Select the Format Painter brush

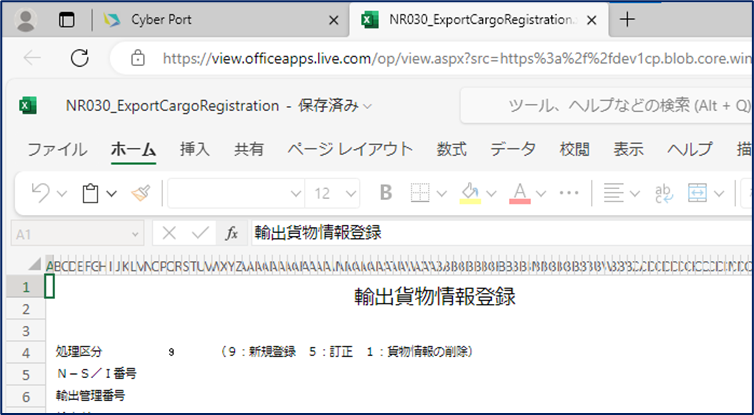[x=141, y=192]
